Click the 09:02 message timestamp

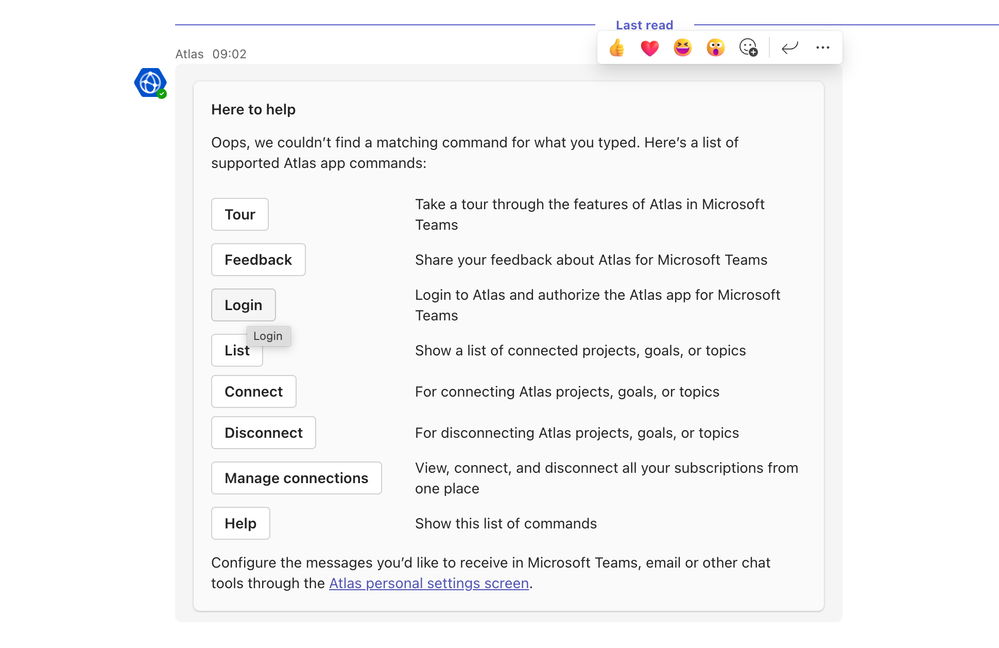coord(229,54)
